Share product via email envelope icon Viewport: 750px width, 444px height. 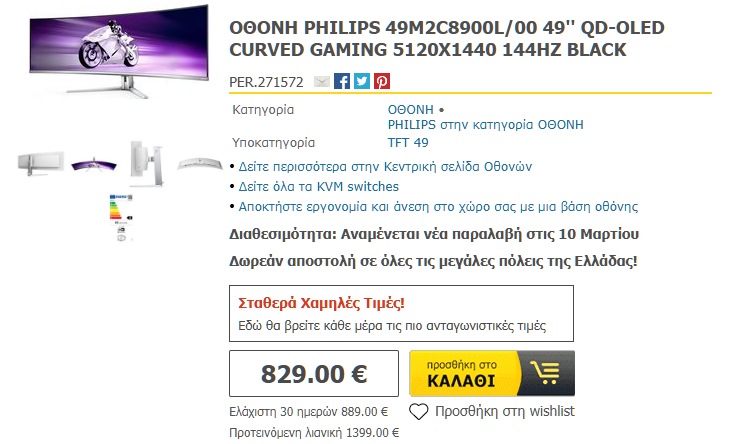click(x=321, y=82)
